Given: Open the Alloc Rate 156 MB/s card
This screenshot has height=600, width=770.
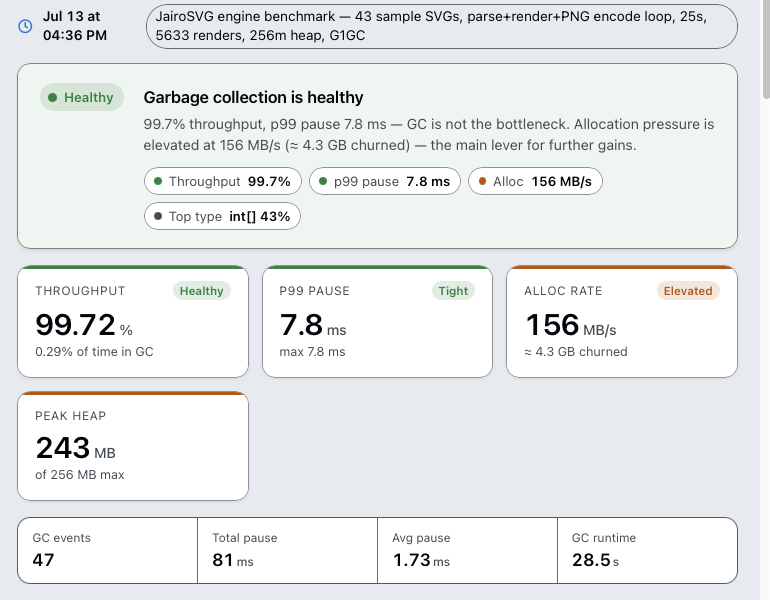Looking at the screenshot, I should pos(622,322).
